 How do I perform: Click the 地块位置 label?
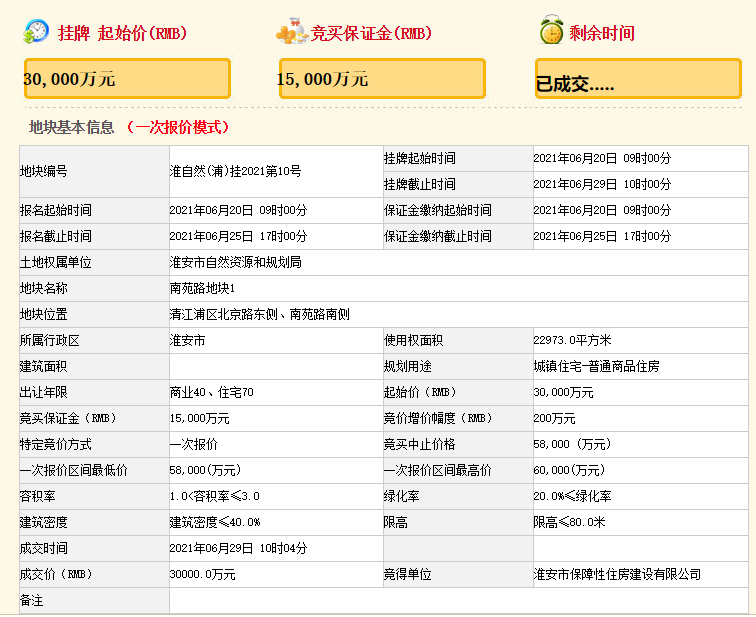pos(43,314)
